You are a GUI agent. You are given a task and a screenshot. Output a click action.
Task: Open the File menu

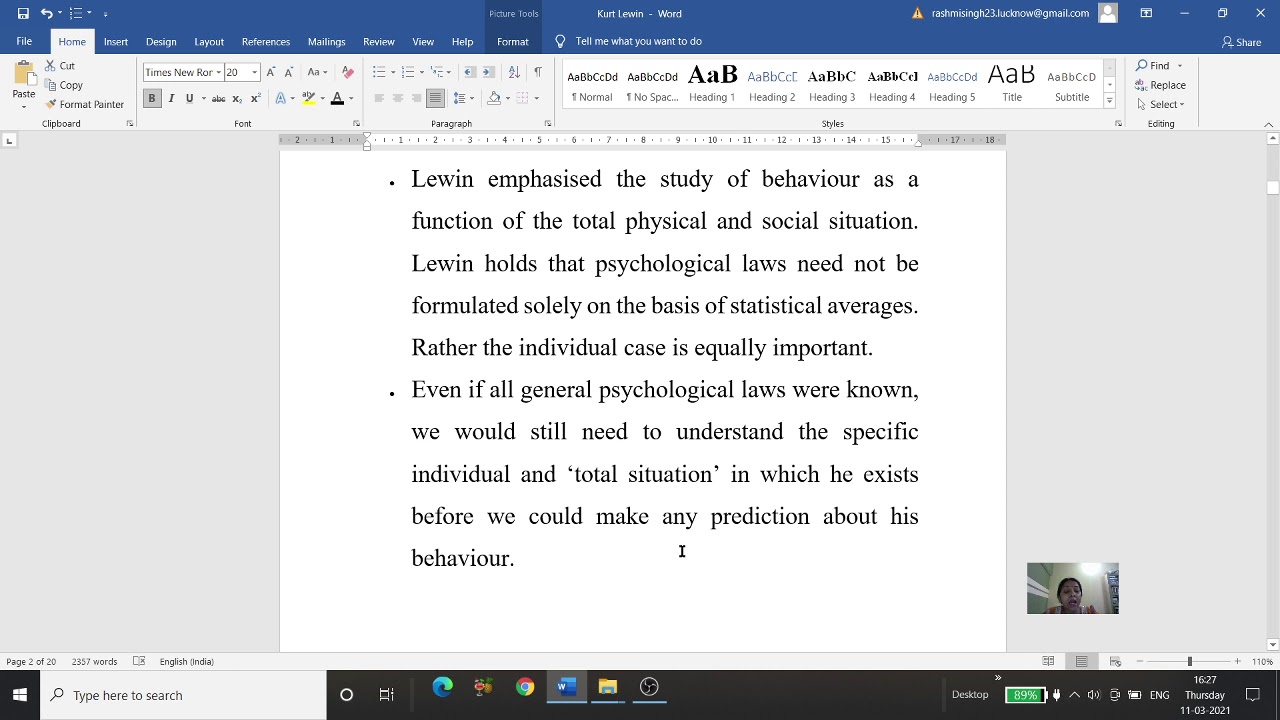click(x=24, y=41)
